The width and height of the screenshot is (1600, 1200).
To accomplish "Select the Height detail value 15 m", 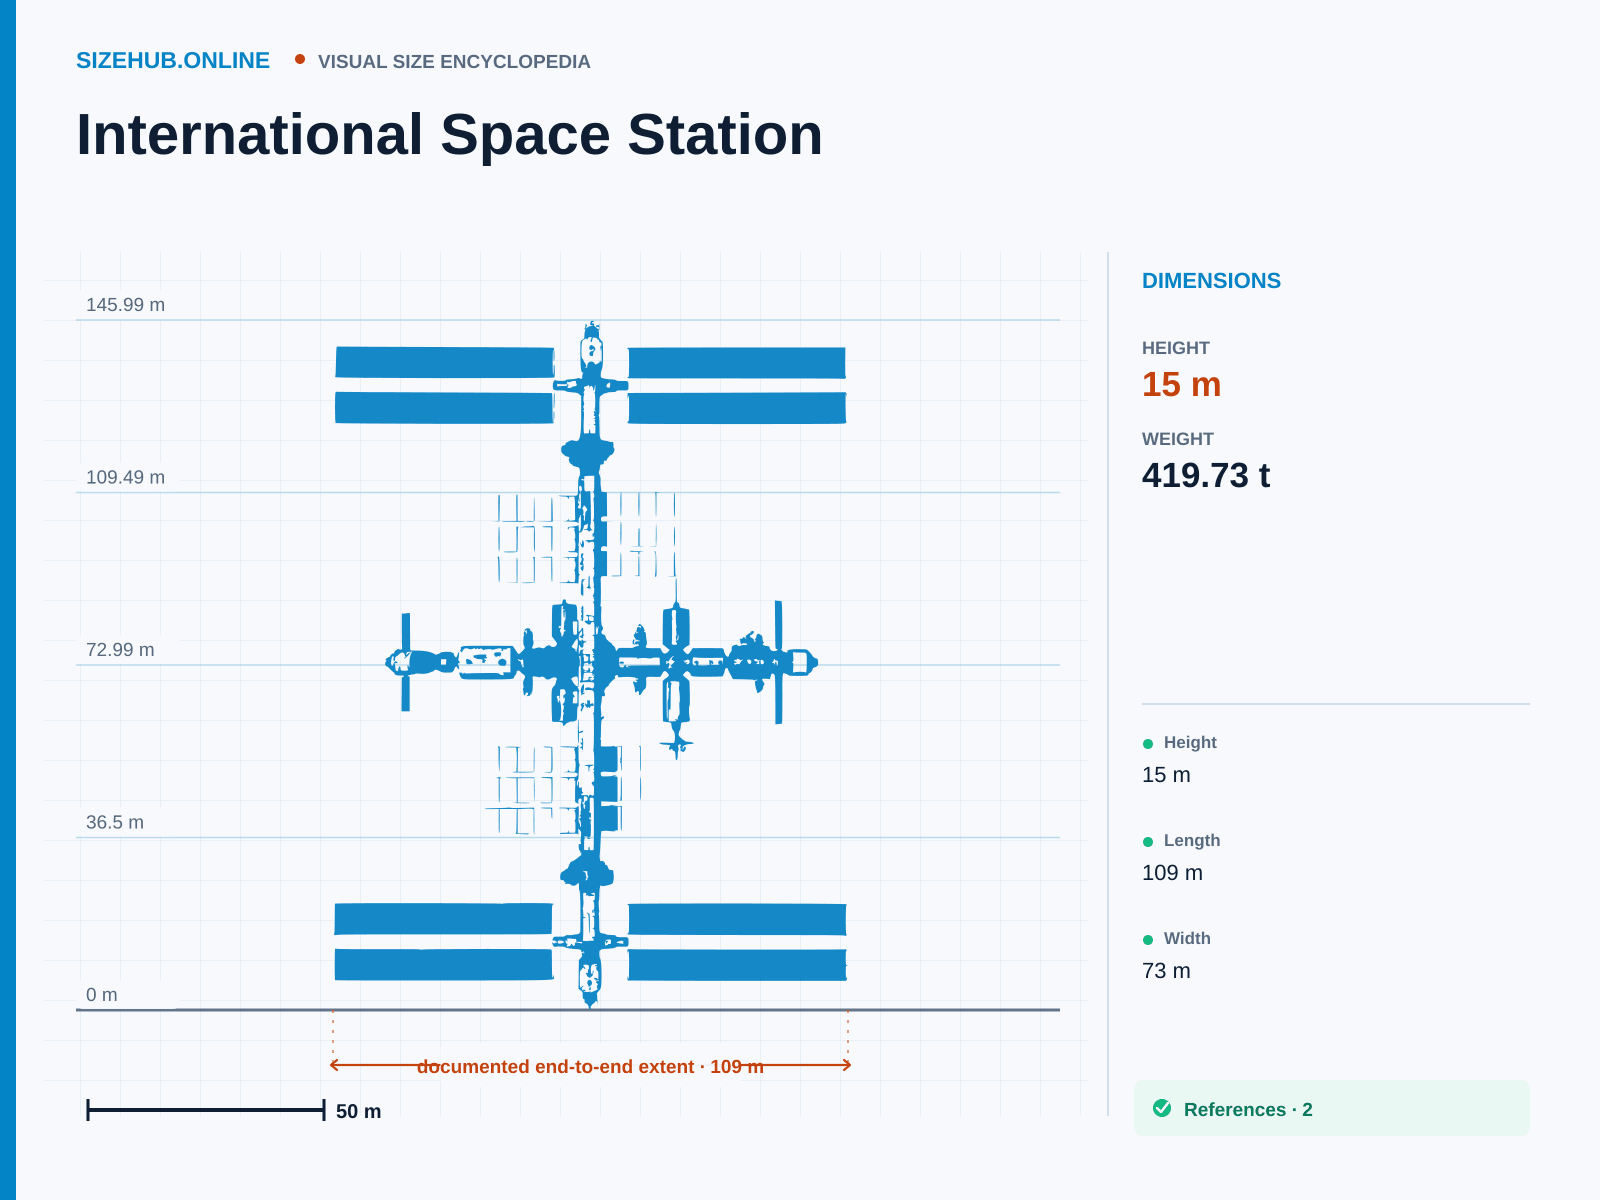I will point(1166,775).
